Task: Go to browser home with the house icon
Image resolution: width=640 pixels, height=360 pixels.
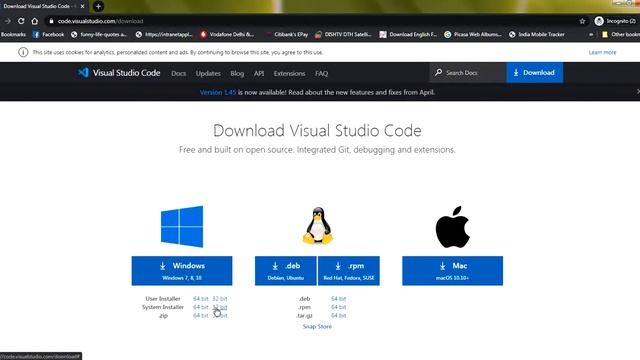Action: [x=35, y=21]
